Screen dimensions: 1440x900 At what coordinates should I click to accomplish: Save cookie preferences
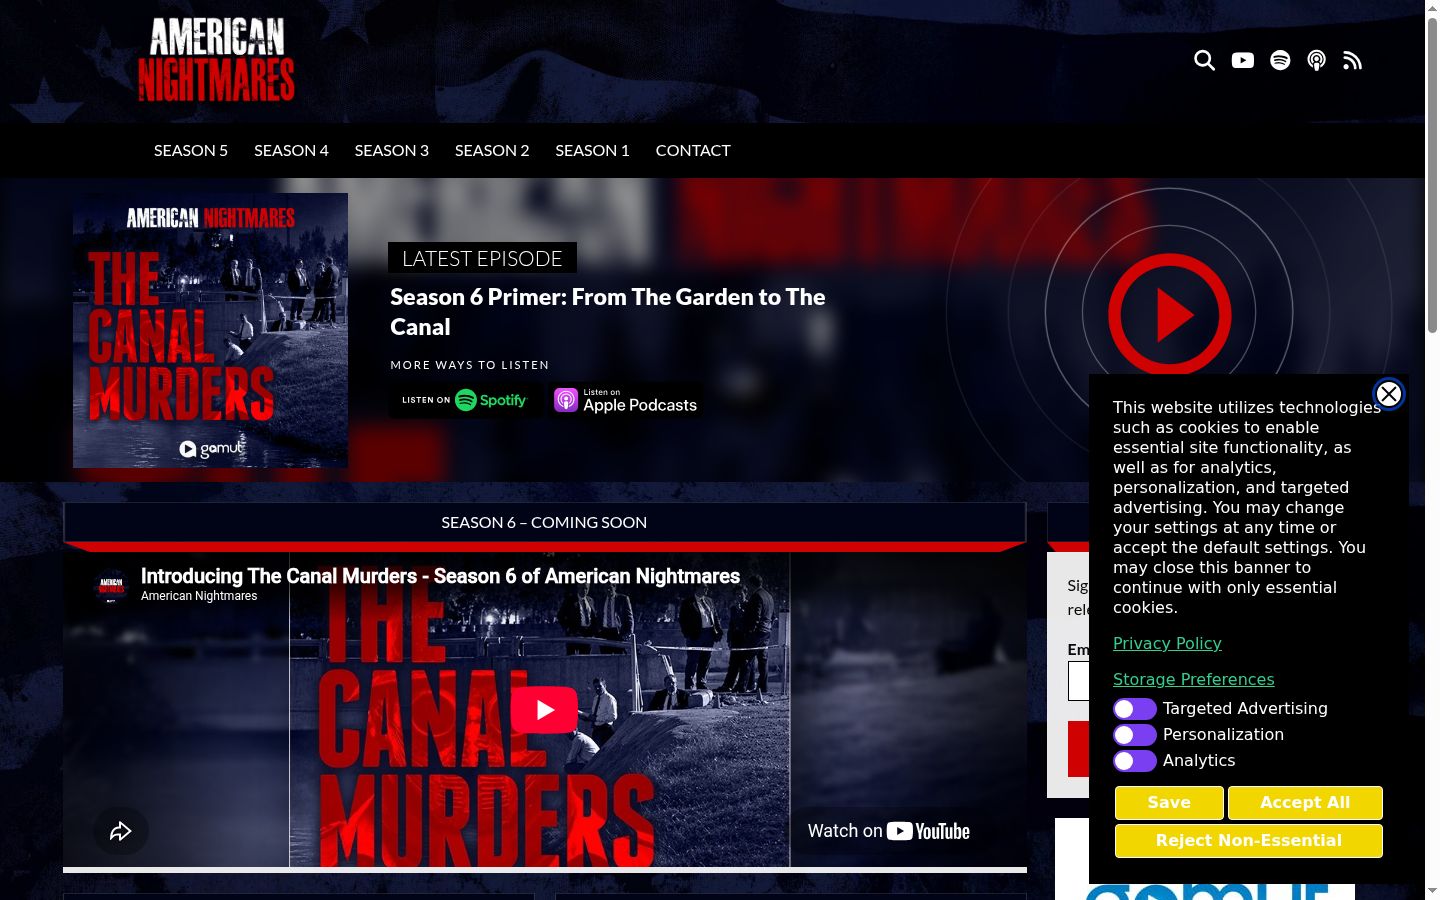click(1169, 803)
